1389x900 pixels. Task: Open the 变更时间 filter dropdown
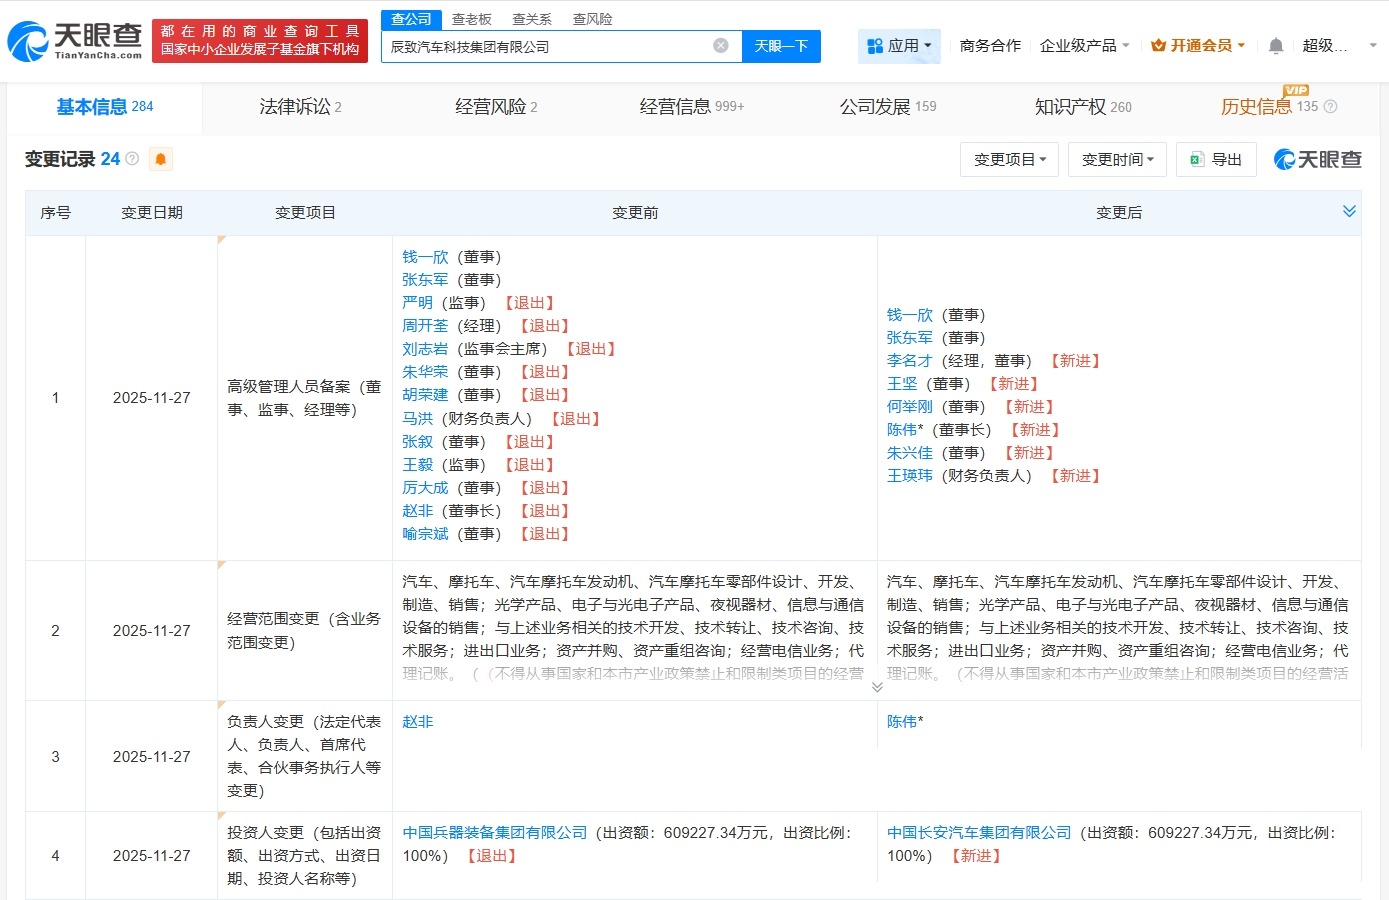click(1117, 158)
